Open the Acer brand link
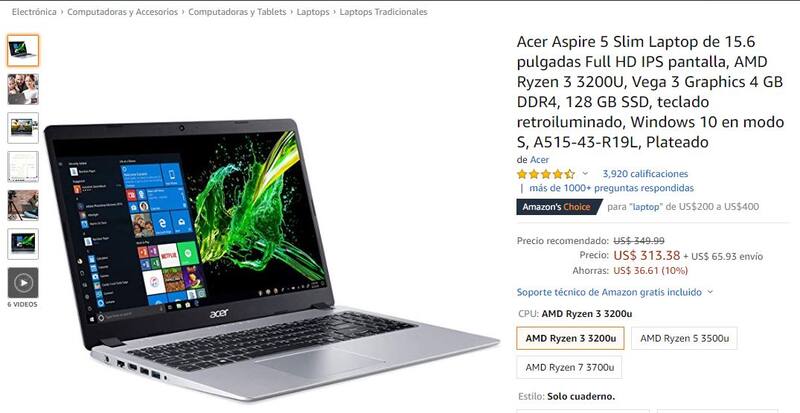This screenshot has width=800, height=413. [x=539, y=160]
